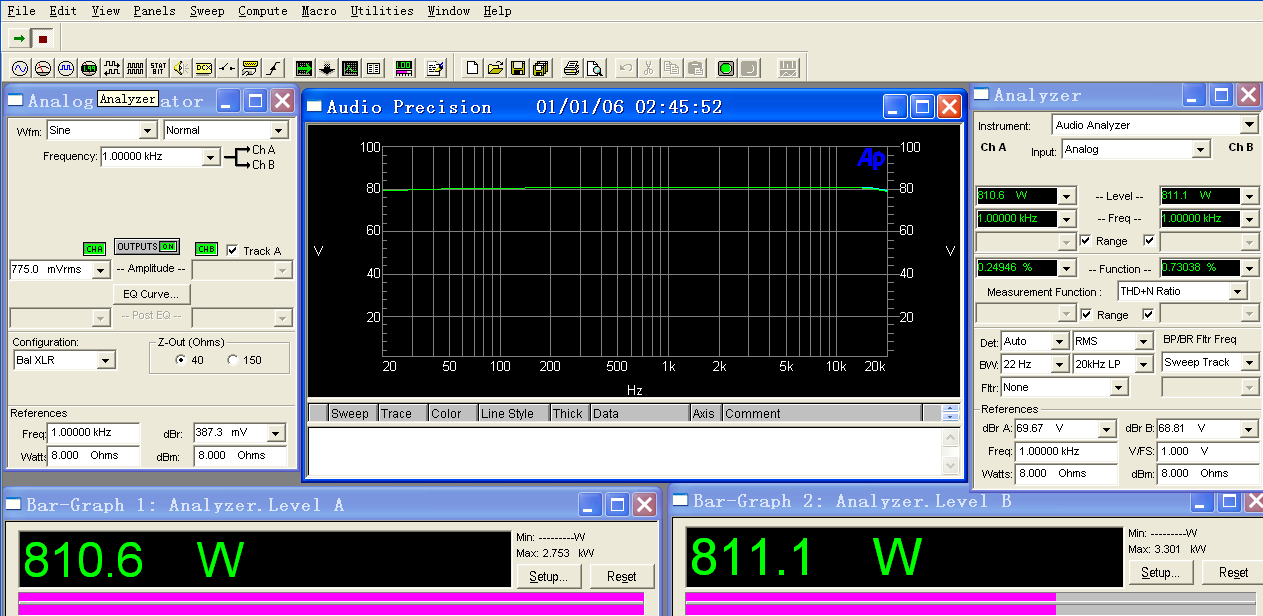Image resolution: width=1263 pixels, height=616 pixels.
Task: Toggle the Ch A Function Range checkbox
Action: [x=1086, y=314]
